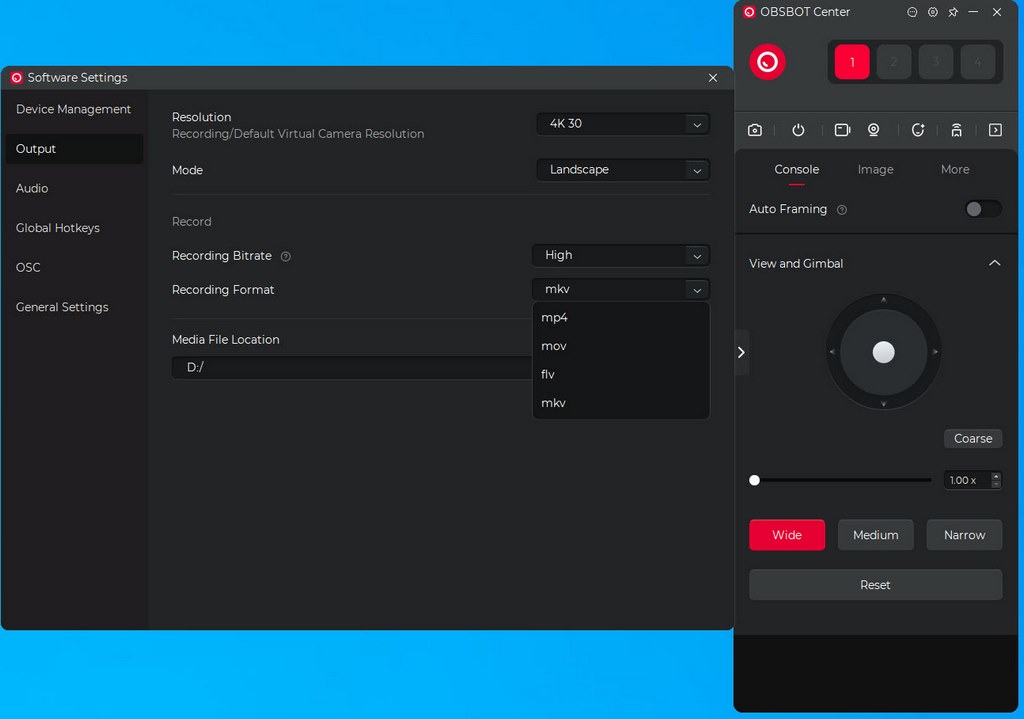Collapse the View and Gimbal section

pyautogui.click(x=994, y=263)
